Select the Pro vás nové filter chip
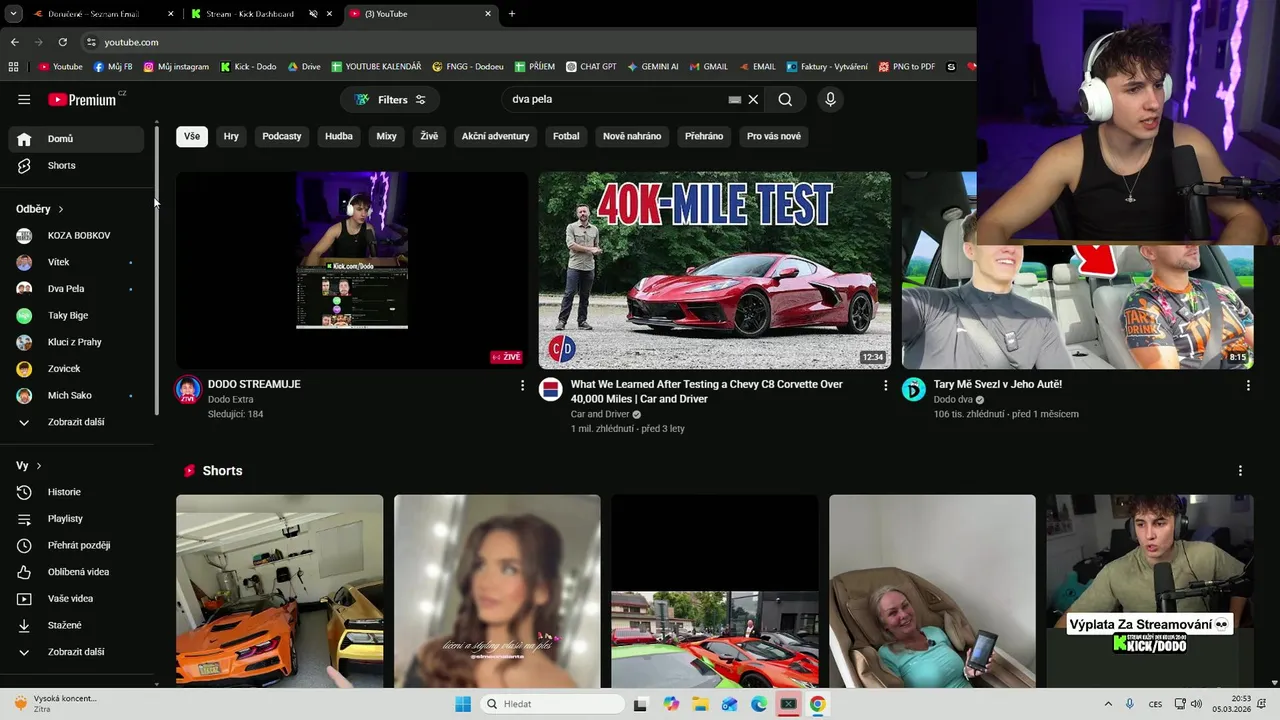Screen dimensions: 1280x720 tap(774, 136)
